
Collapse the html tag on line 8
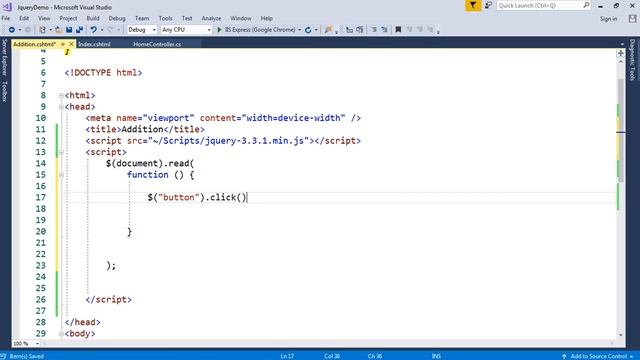[x=61, y=96]
